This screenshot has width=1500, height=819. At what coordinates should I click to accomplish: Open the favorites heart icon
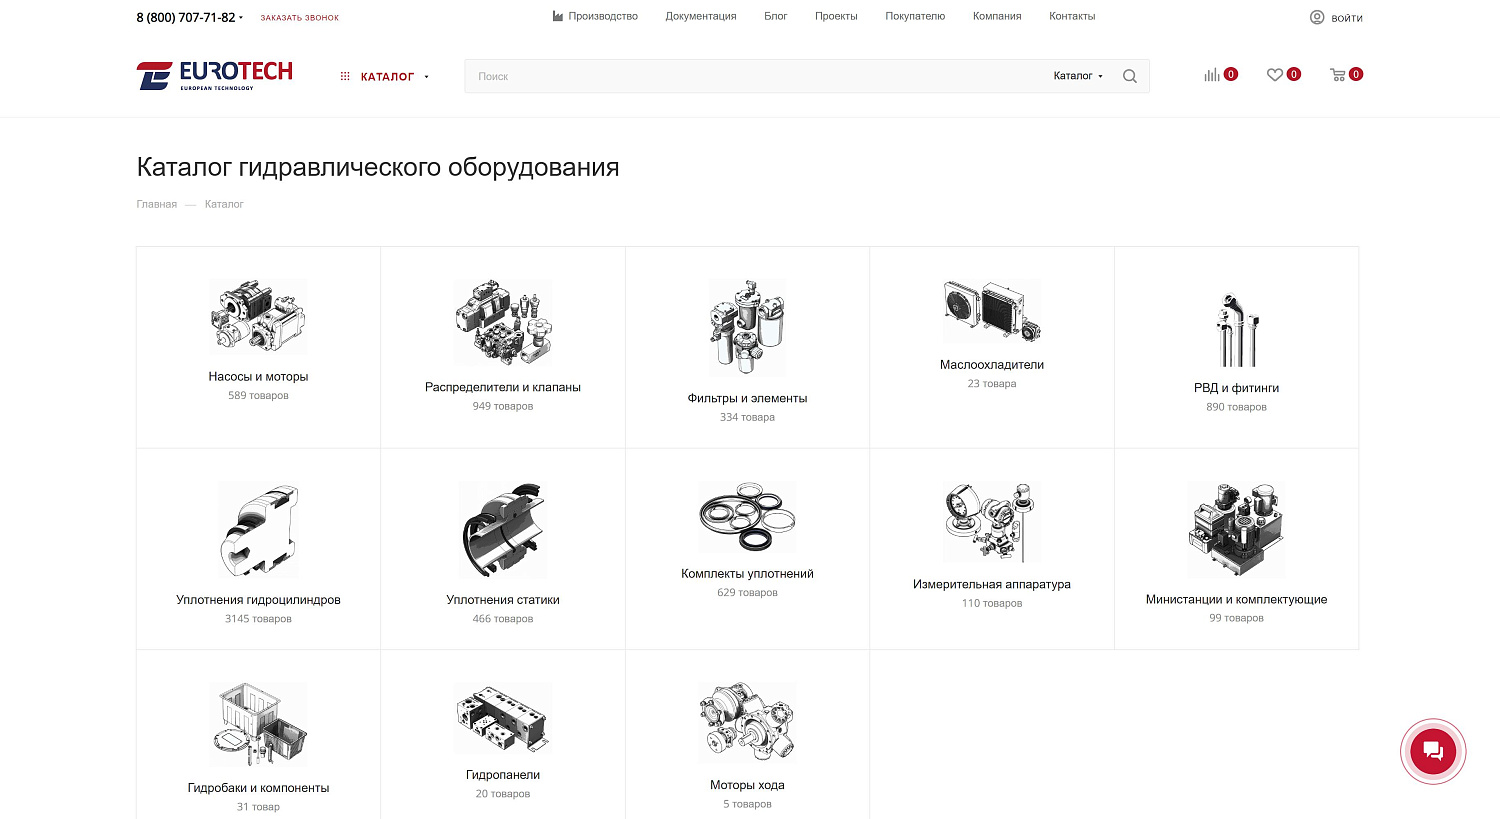(1274, 75)
